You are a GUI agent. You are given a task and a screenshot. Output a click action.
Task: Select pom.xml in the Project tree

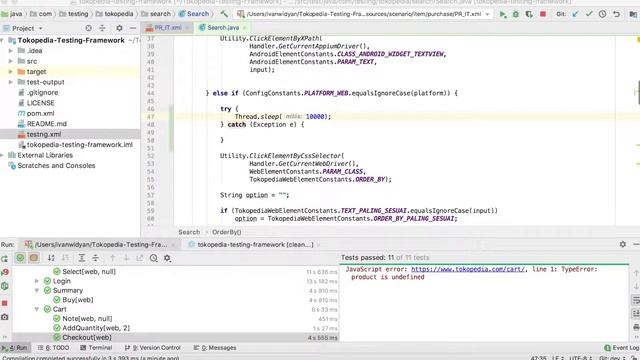40,113
